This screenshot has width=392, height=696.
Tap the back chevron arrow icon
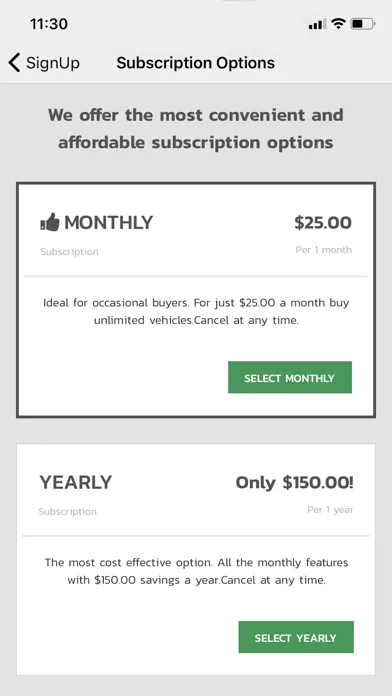pyautogui.click(x=14, y=63)
